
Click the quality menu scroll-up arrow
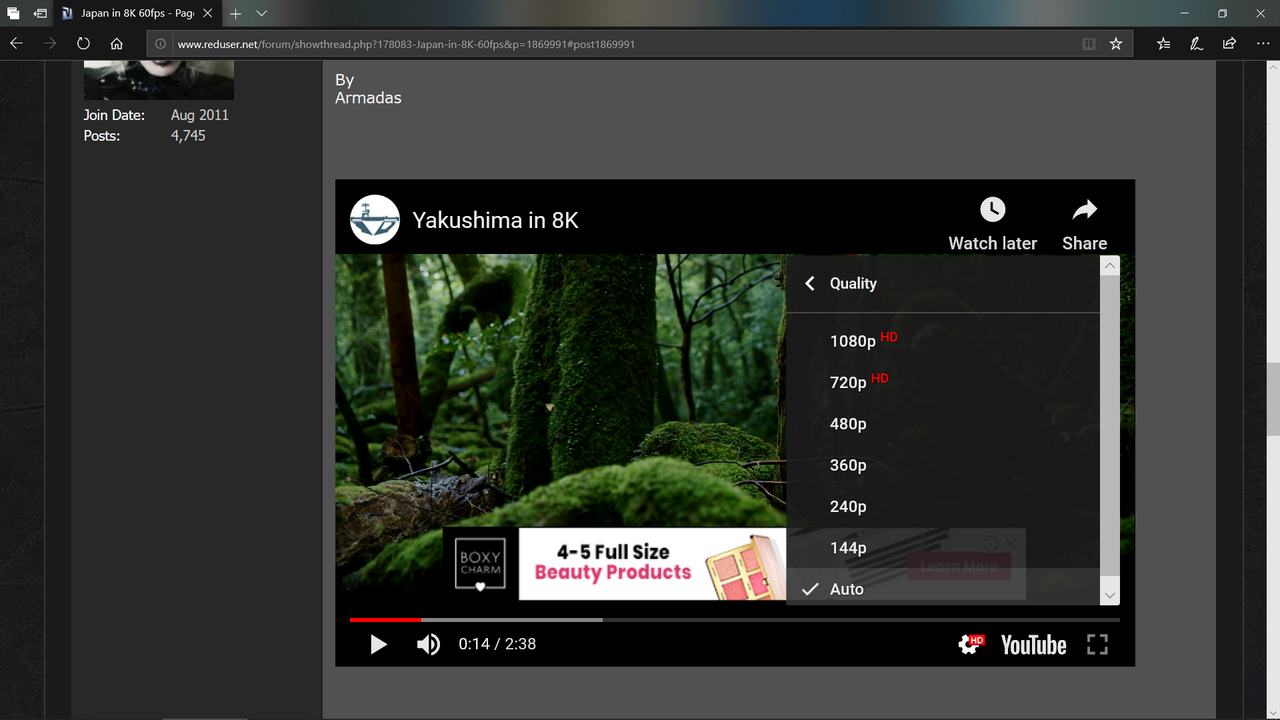pos(1109,266)
